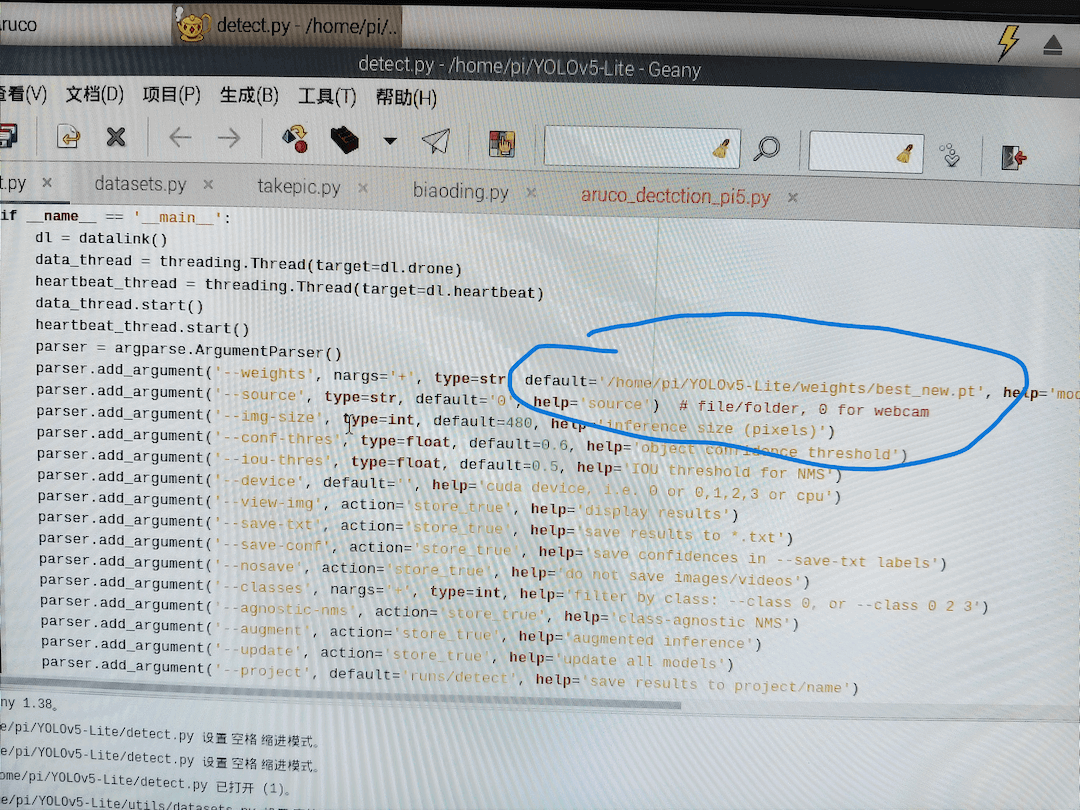This screenshot has height=810, width=1080.
Task: Open the 生成(B) menu
Action: pos(249,96)
